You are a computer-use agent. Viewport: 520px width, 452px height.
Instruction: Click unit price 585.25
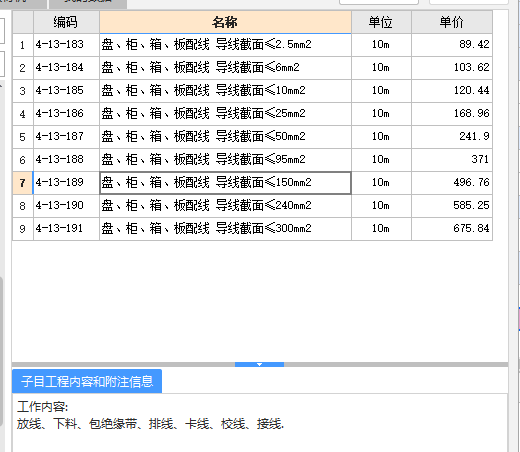pos(452,206)
